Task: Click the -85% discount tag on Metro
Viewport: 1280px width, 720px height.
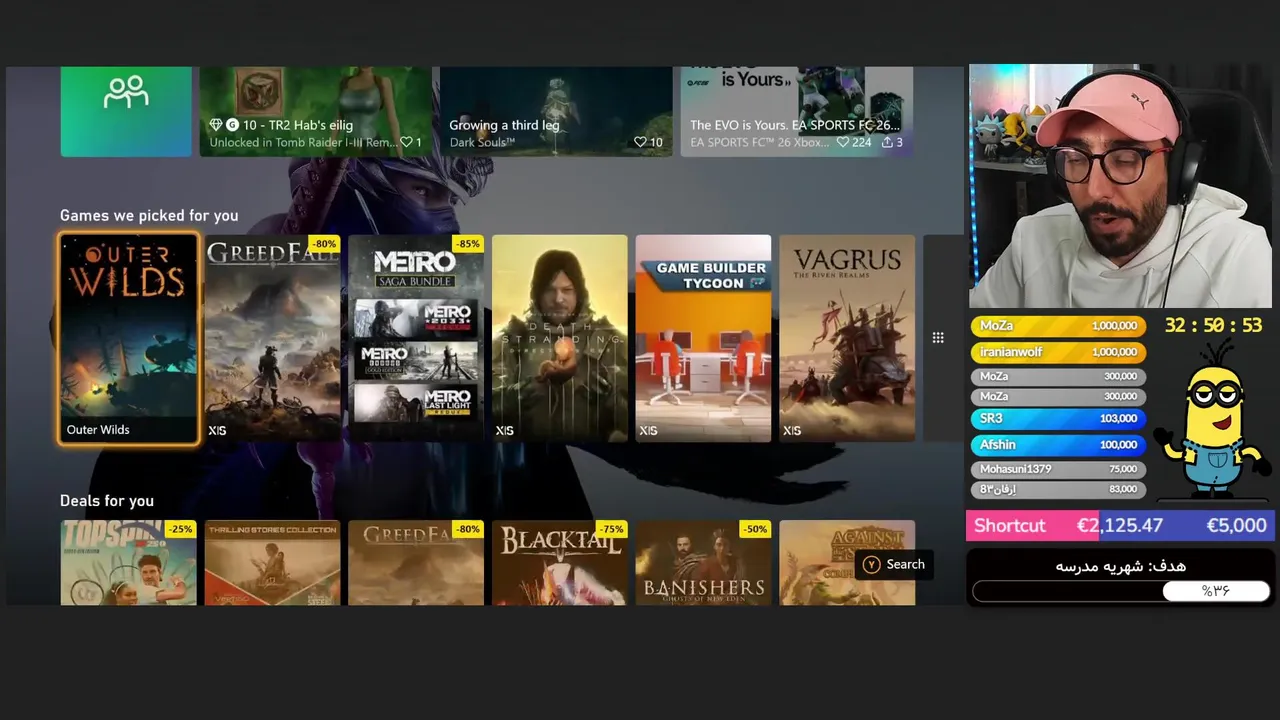Action: (x=468, y=244)
